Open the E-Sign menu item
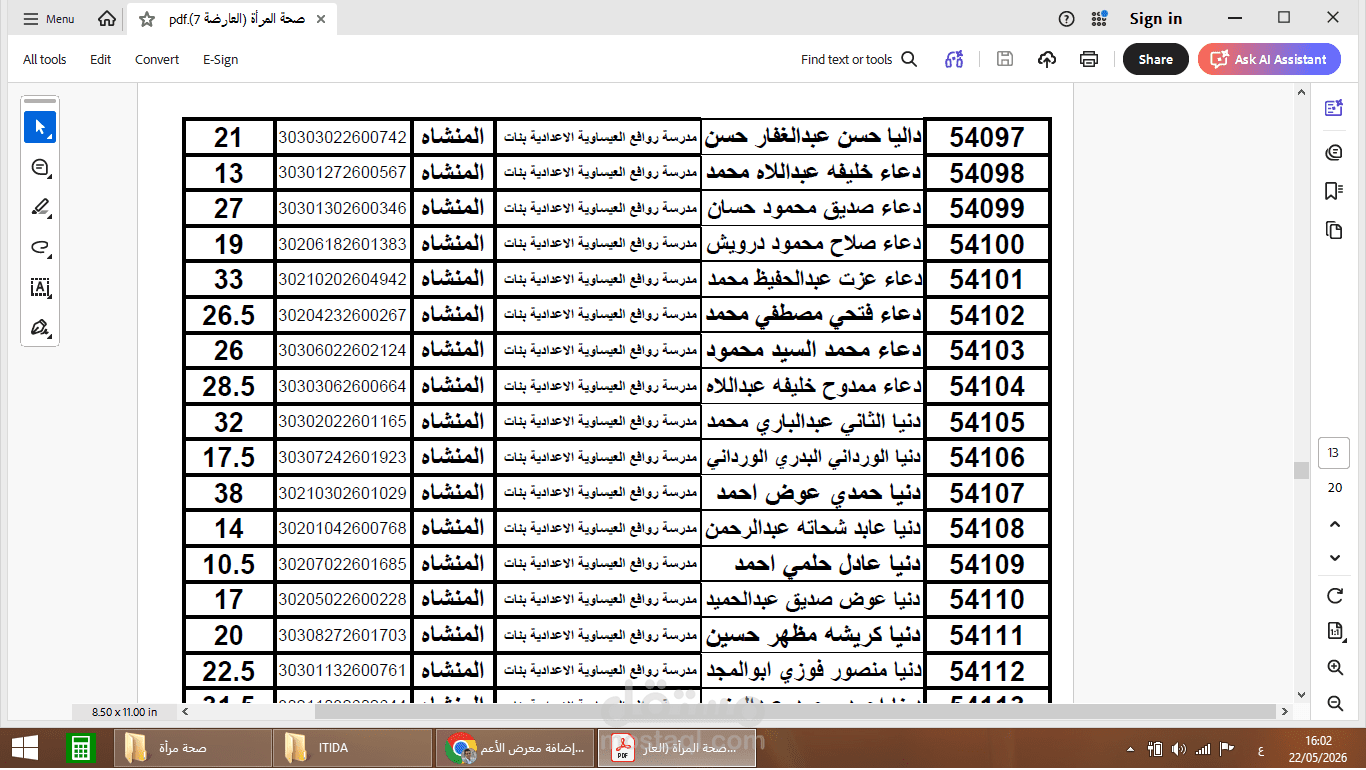Viewport: 1366px width, 770px height. click(x=220, y=59)
